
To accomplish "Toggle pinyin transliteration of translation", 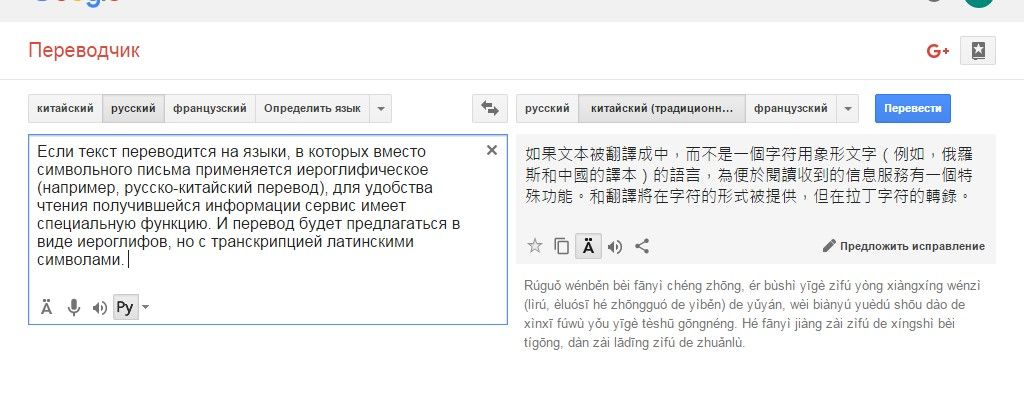I will click(588, 246).
